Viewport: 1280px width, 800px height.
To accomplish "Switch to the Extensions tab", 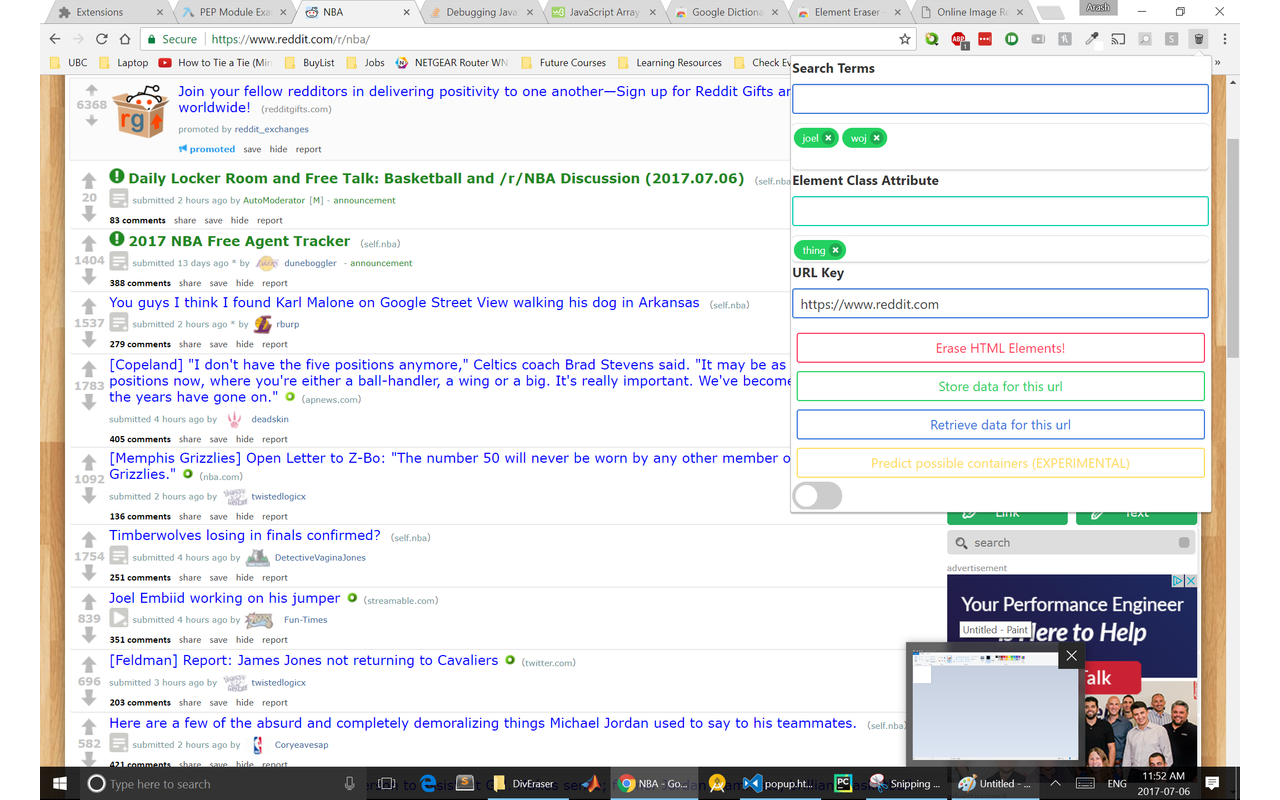I will coord(106,12).
